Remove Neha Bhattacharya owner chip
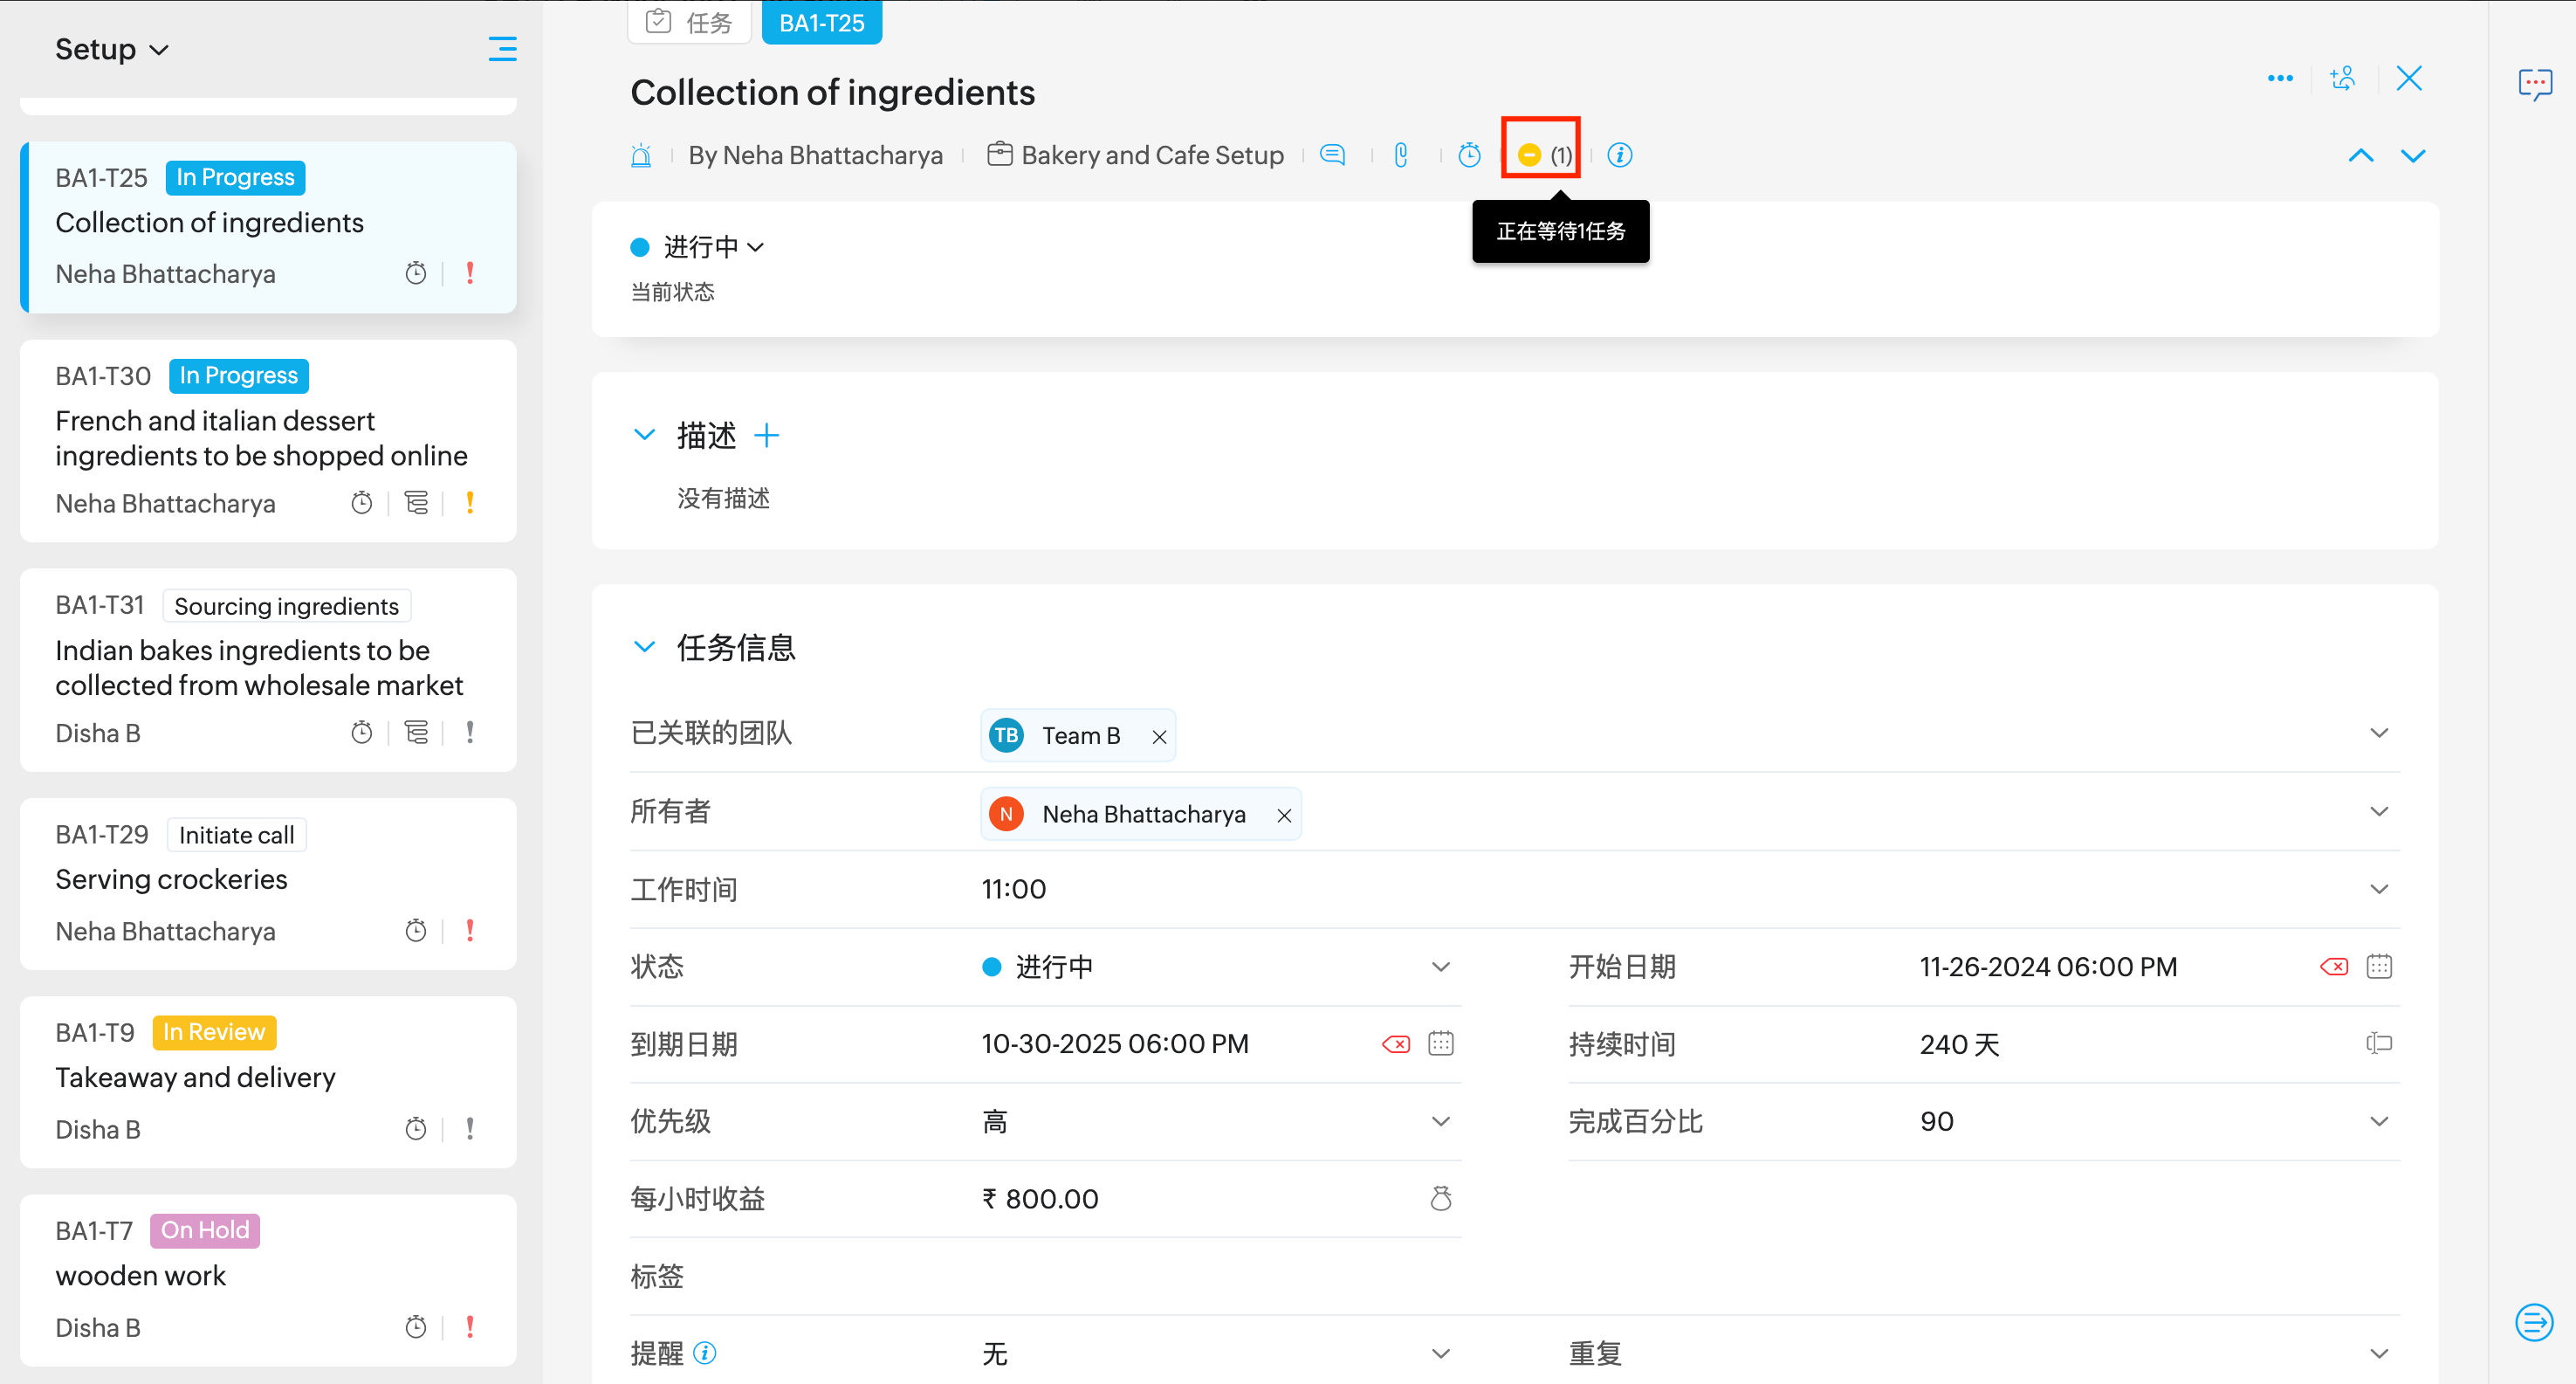The height and width of the screenshot is (1384, 2576). tap(1284, 816)
